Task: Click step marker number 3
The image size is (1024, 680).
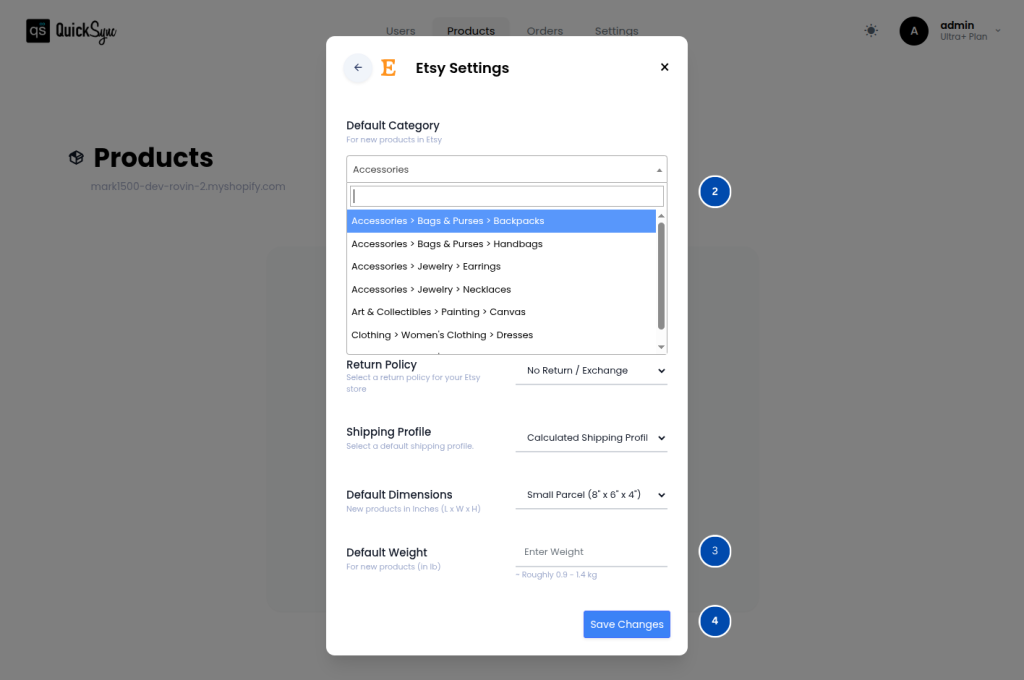Action: tap(714, 551)
